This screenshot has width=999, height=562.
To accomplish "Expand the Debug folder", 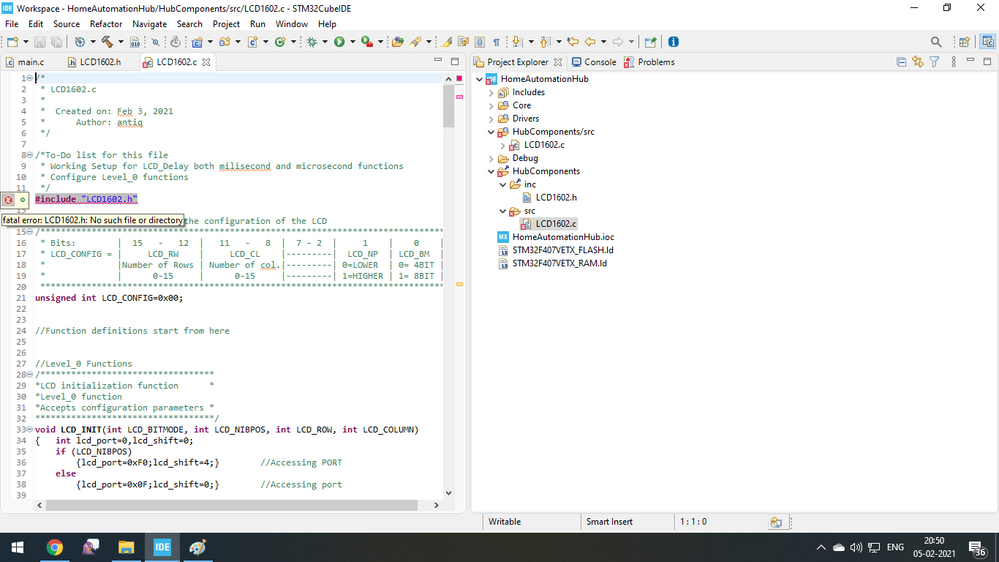I will pos(491,158).
